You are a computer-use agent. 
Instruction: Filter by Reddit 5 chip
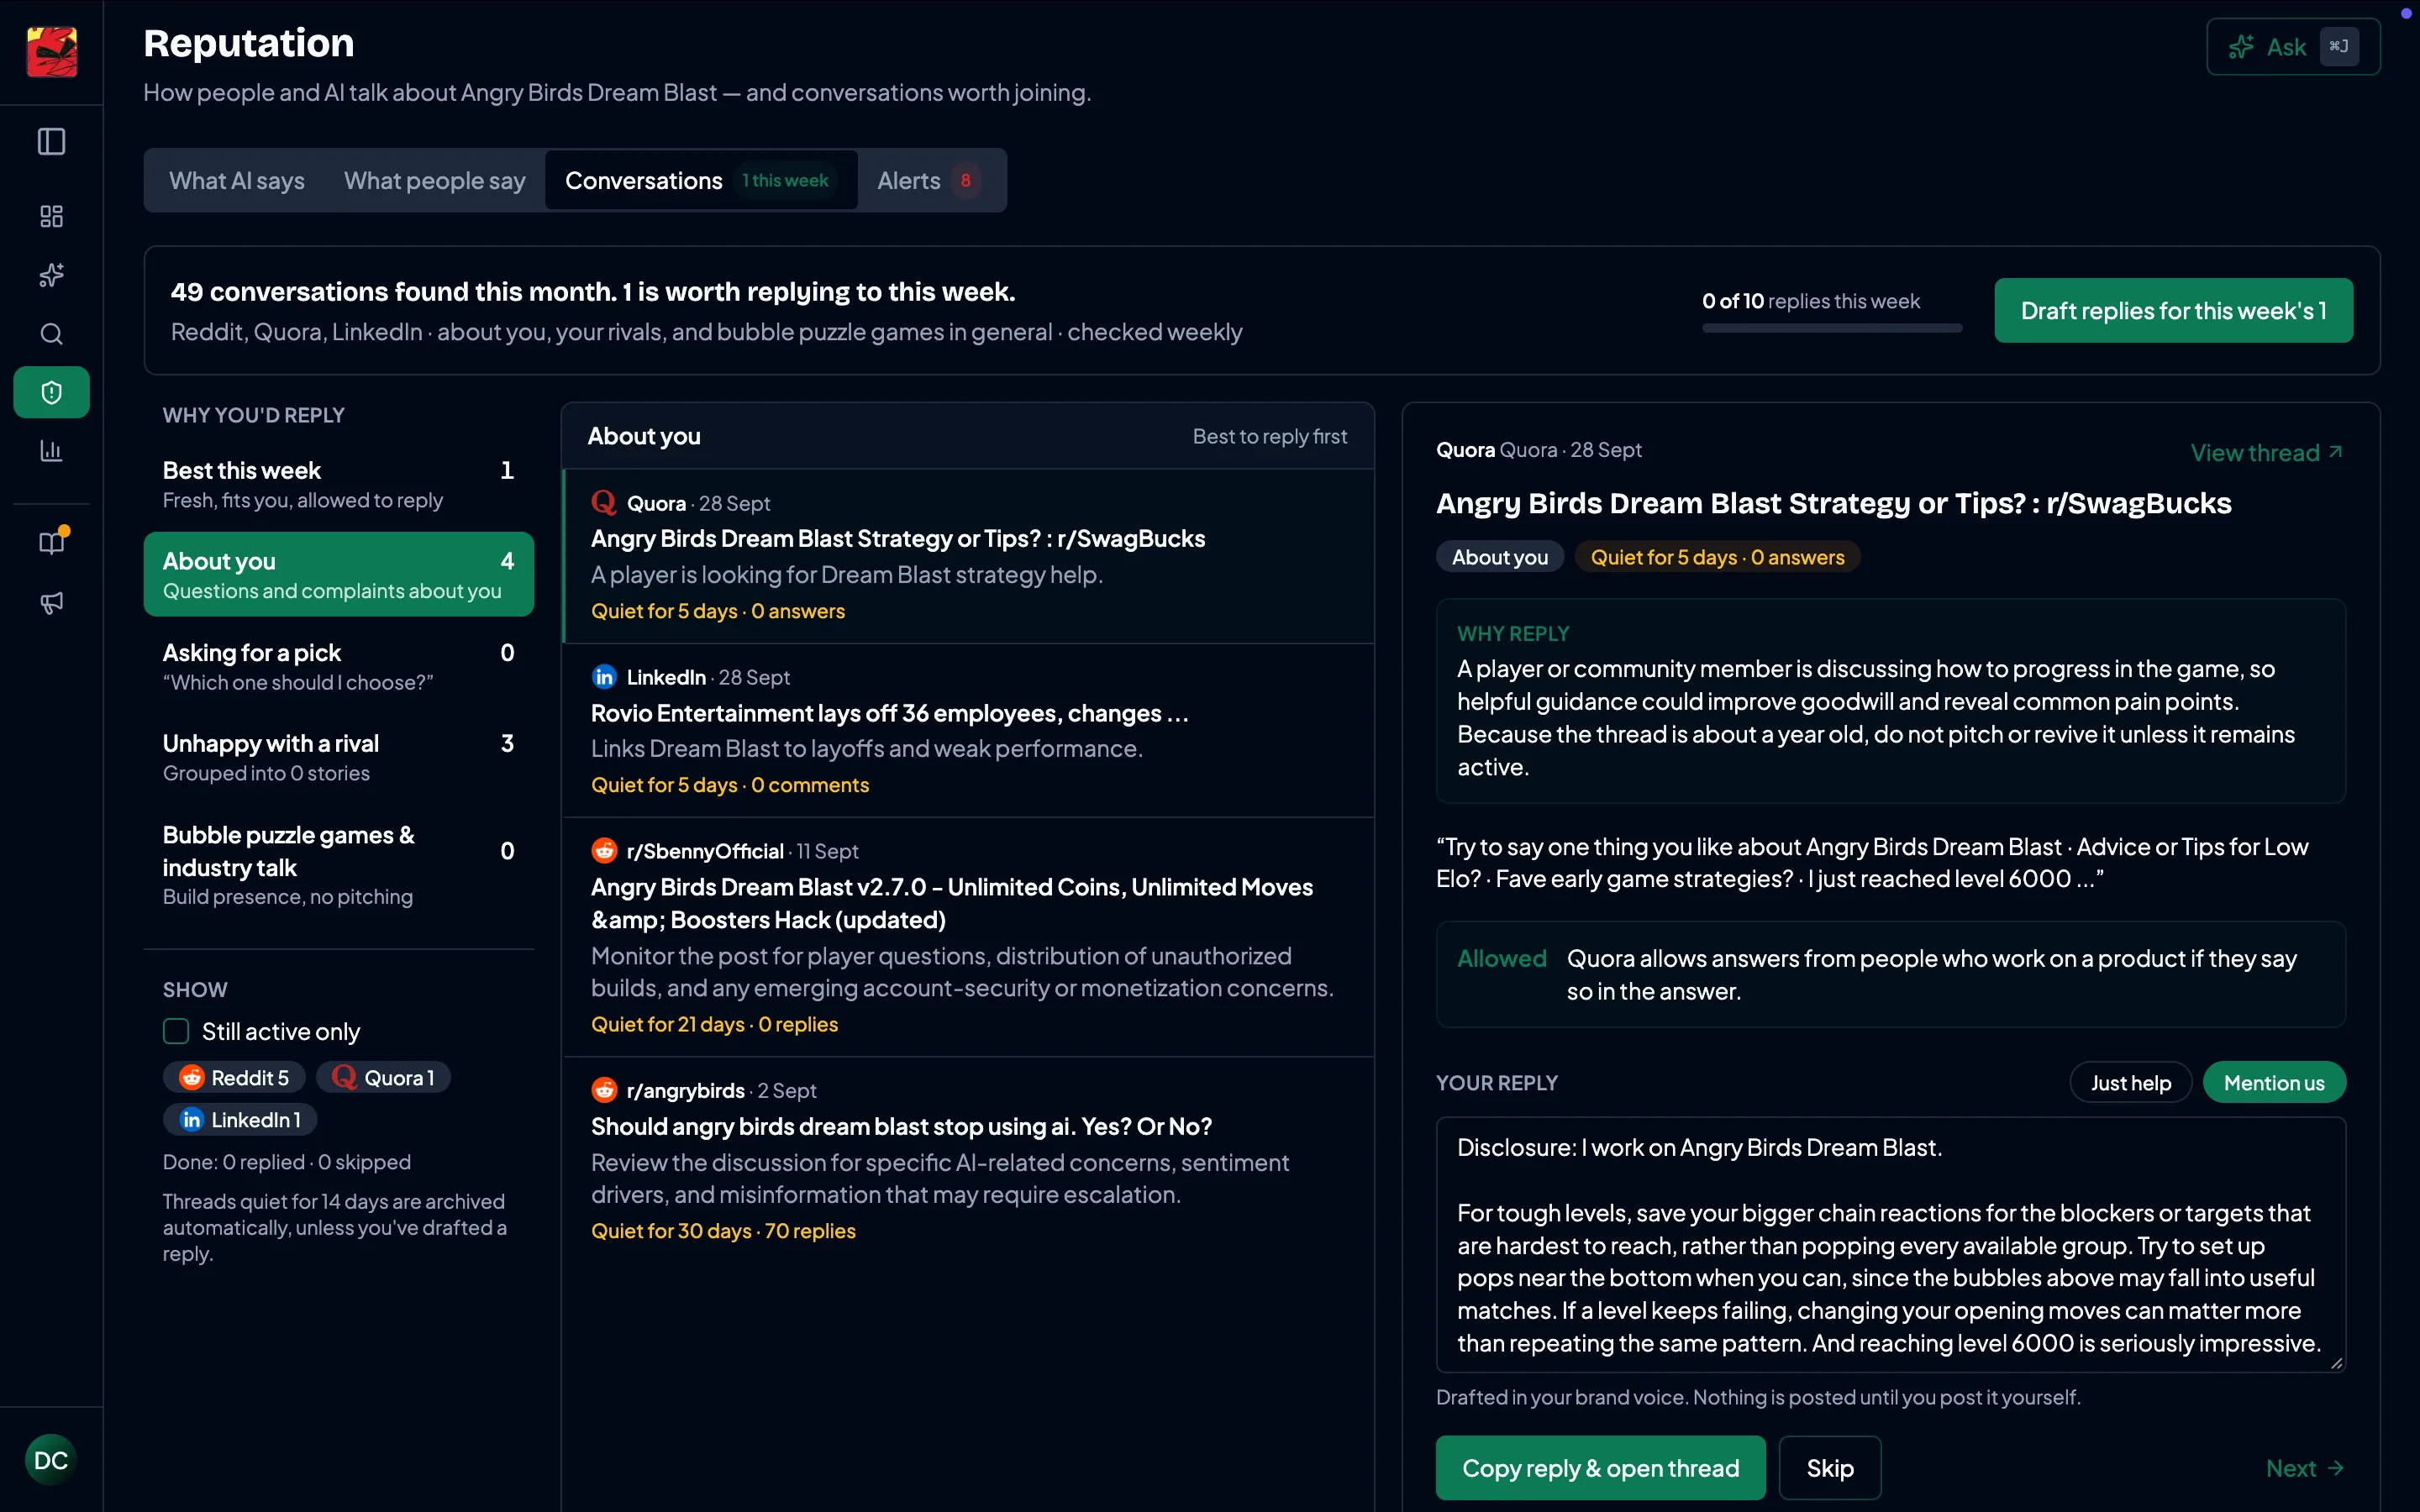pos(234,1077)
